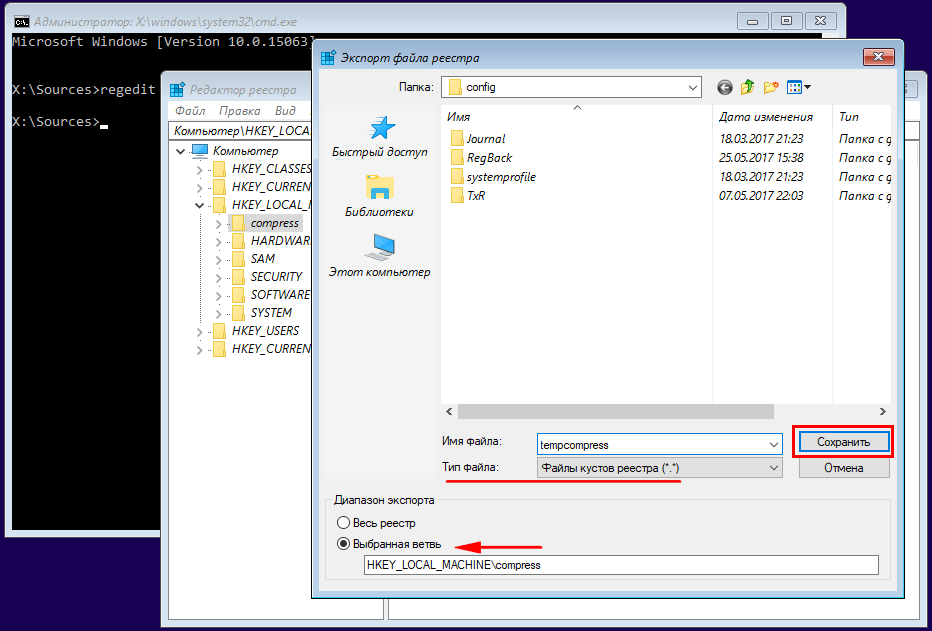Image resolution: width=932 pixels, height=631 pixels.
Task: Select the SAM key folder icon
Action: coord(238,259)
